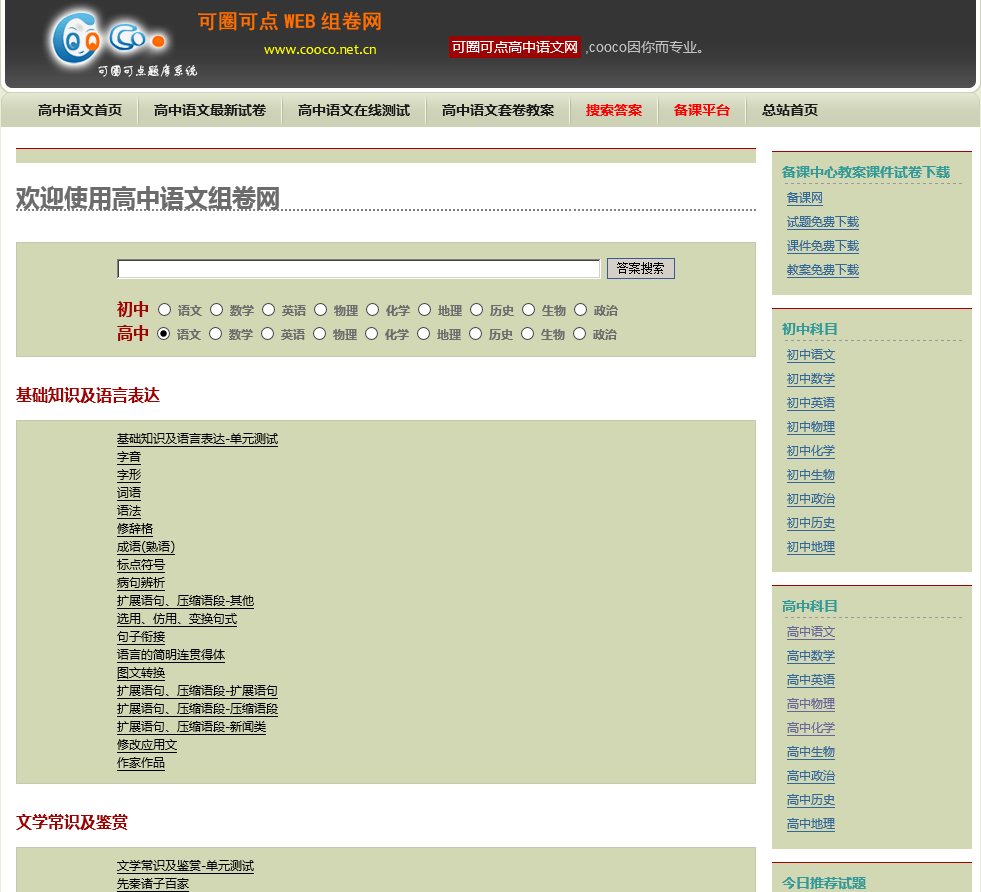The width and height of the screenshot is (981, 892).
Task: Select 初中 化学 radio button
Action: [372, 310]
